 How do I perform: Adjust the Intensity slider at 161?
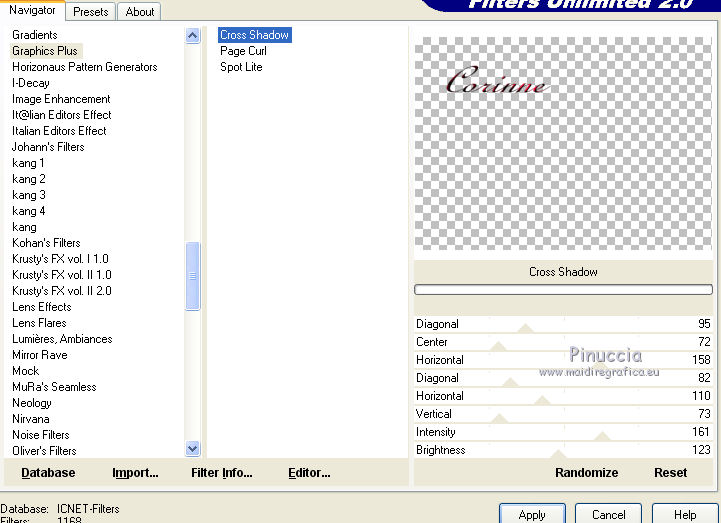563,432
